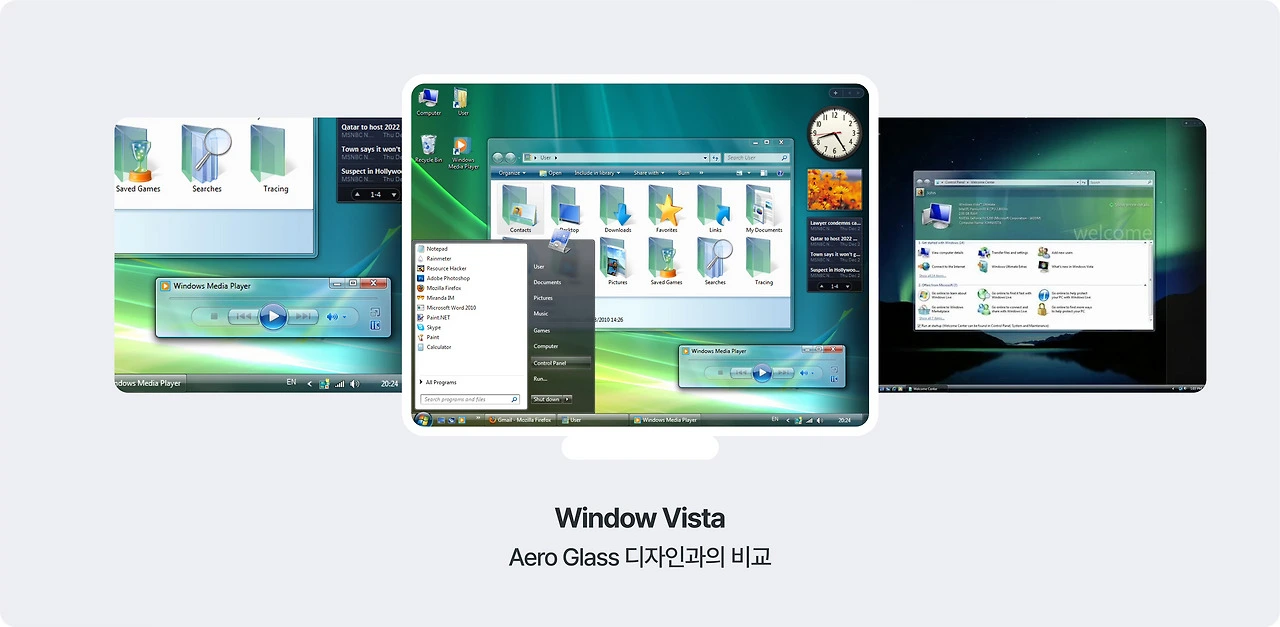Choose Run... in Start menu
This screenshot has width=1280, height=627.
click(x=540, y=379)
